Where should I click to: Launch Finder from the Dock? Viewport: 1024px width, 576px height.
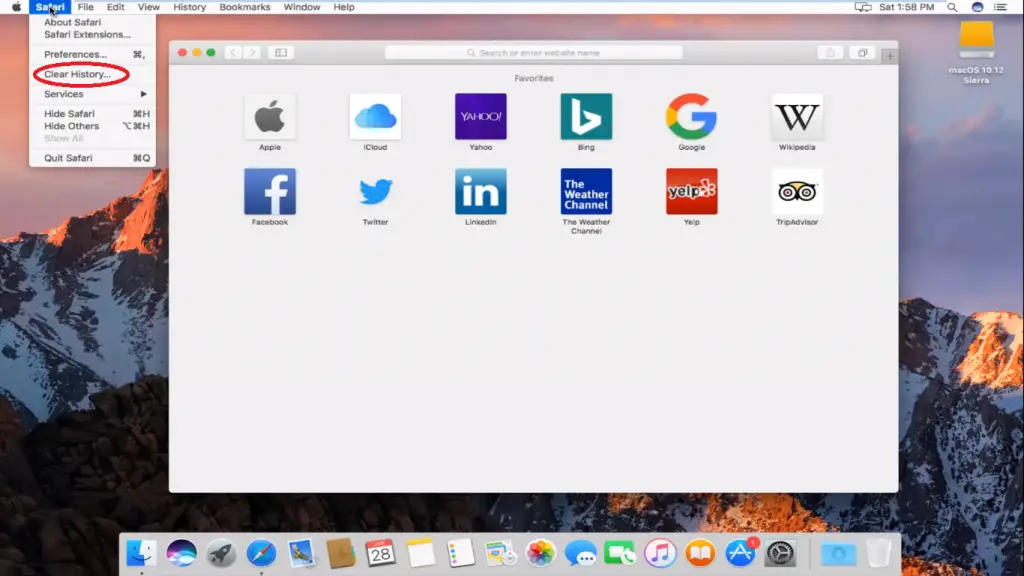tap(141, 554)
